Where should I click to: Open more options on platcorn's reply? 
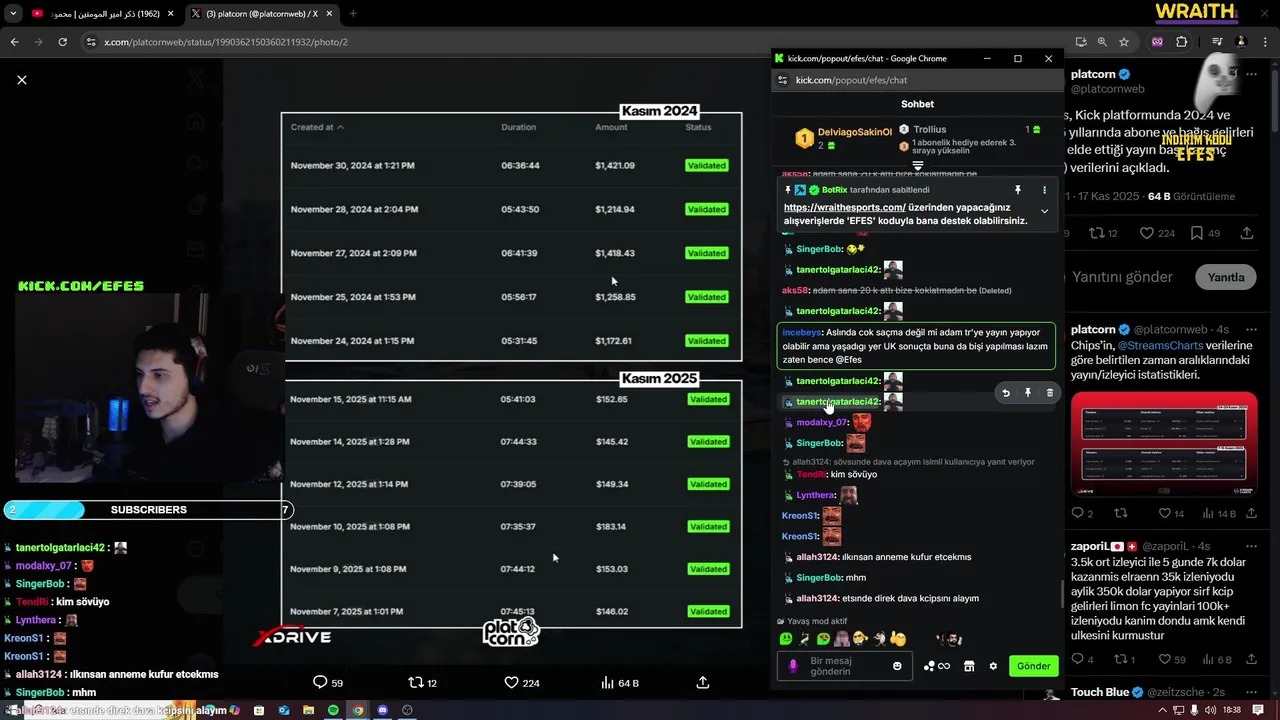pyautogui.click(x=1250, y=330)
